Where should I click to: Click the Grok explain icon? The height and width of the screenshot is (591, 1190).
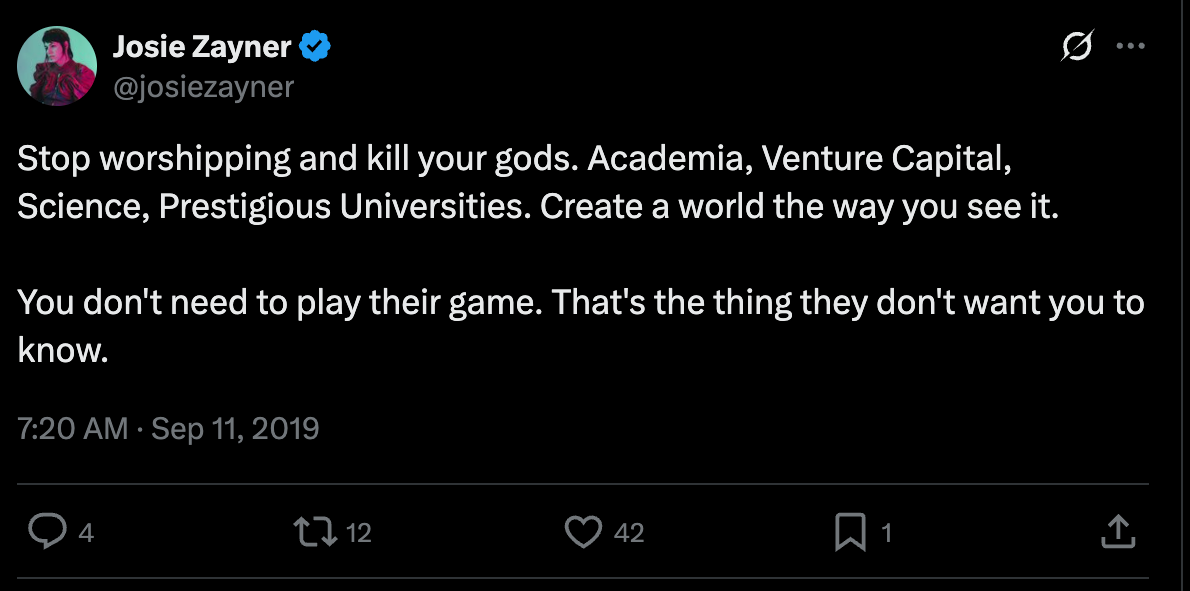click(1079, 47)
